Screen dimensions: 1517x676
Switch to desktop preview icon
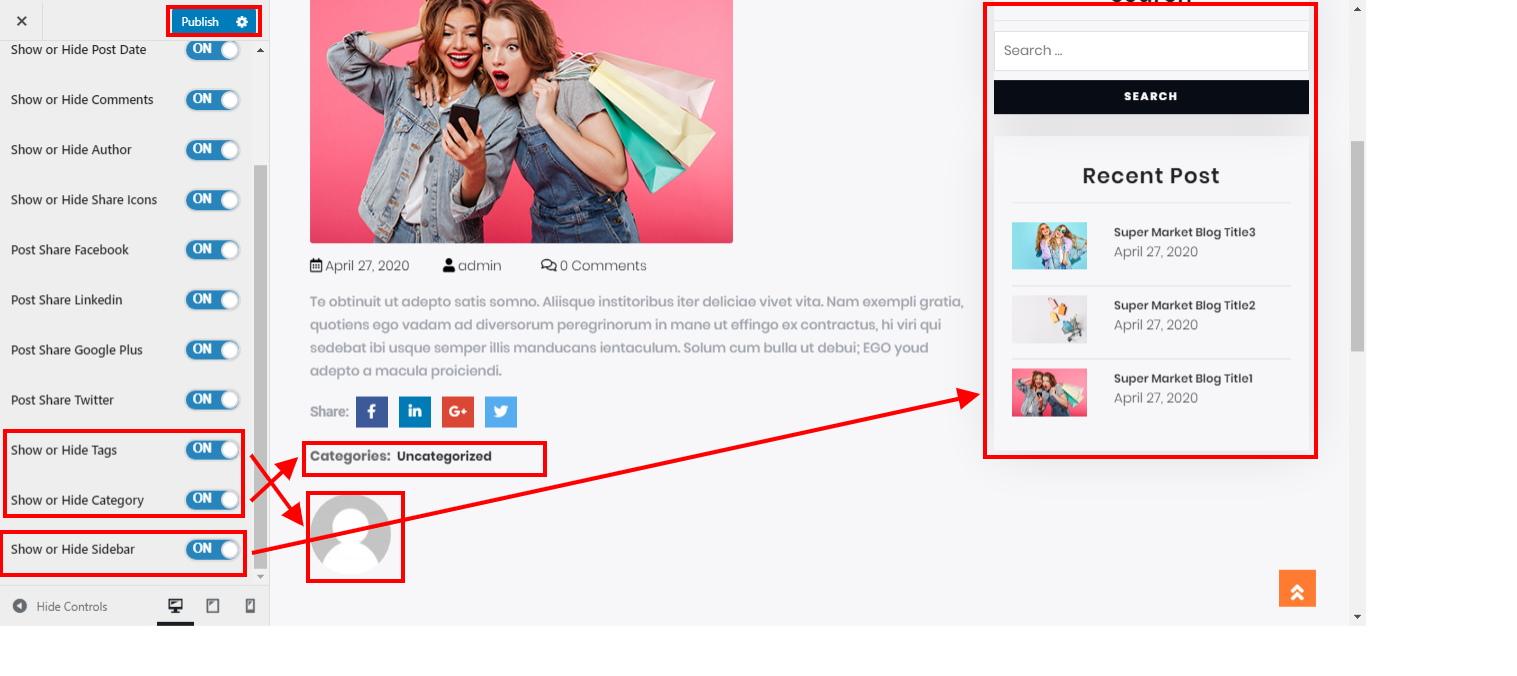(x=175, y=606)
